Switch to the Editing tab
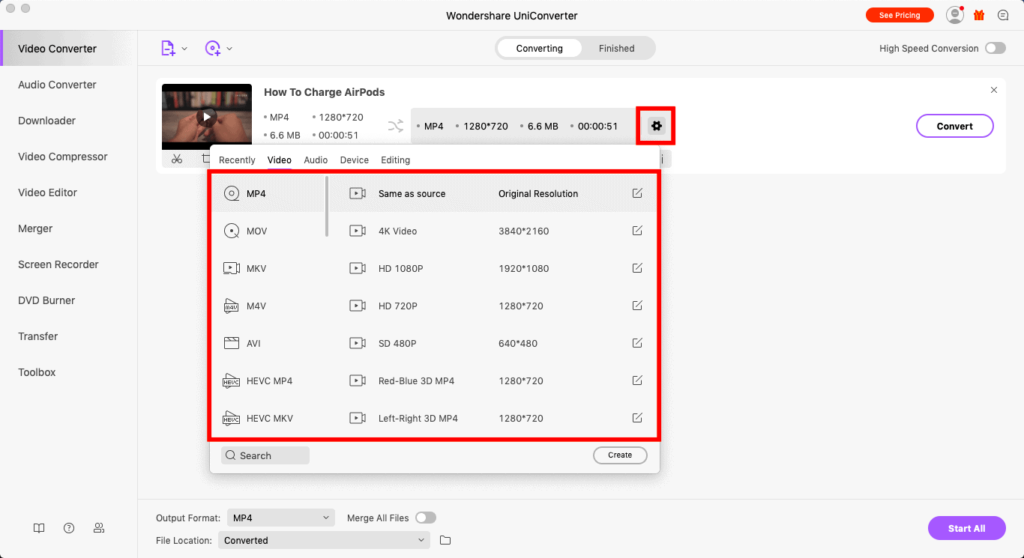Screen dimensions: 1024x558 396,160
